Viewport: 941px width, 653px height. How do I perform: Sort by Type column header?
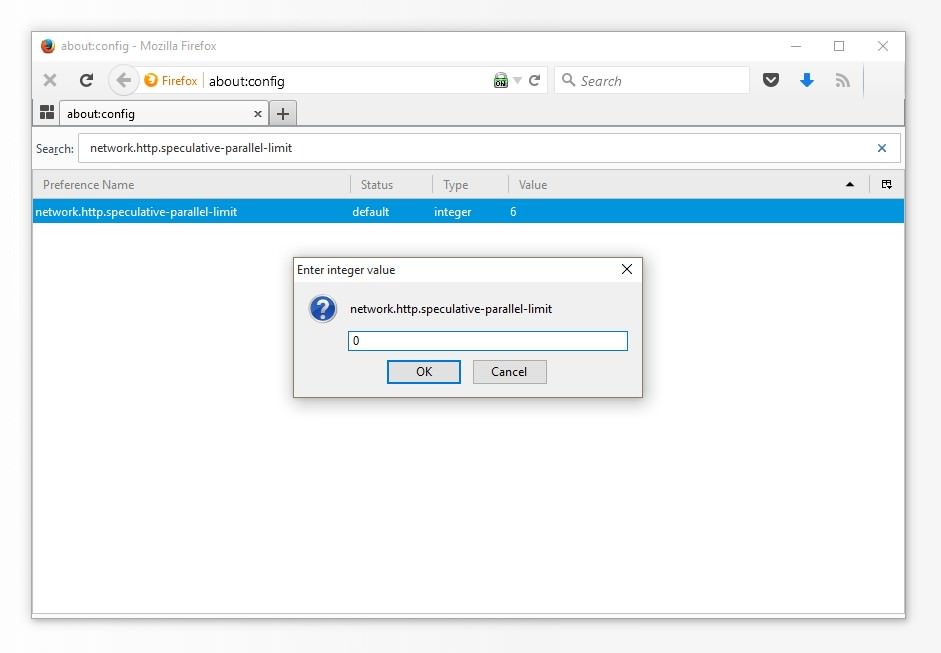[x=470, y=185]
